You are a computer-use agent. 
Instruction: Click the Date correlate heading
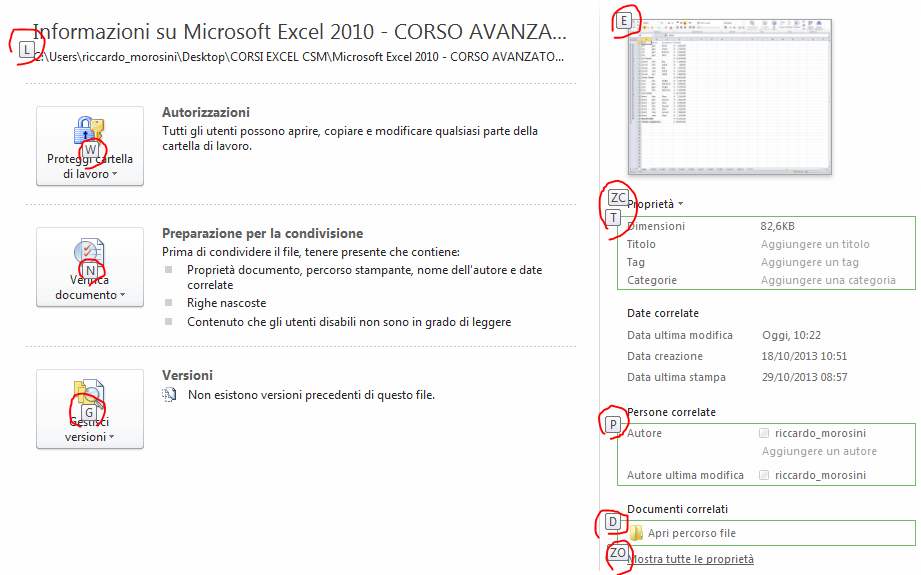tap(663, 313)
